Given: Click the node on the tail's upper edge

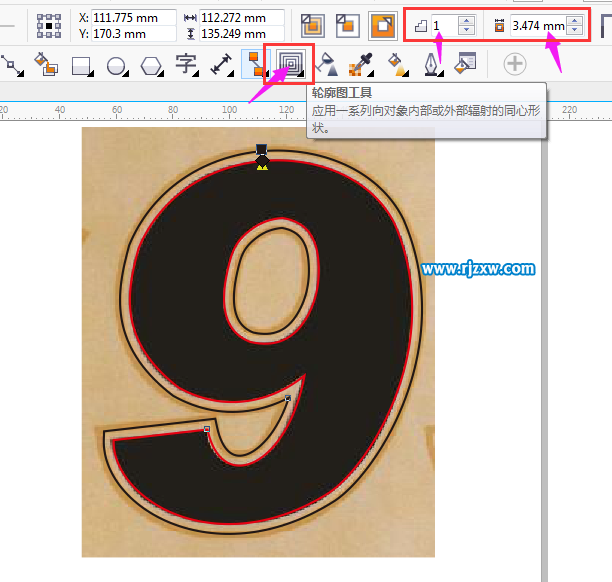Looking at the screenshot, I should pos(288,398).
